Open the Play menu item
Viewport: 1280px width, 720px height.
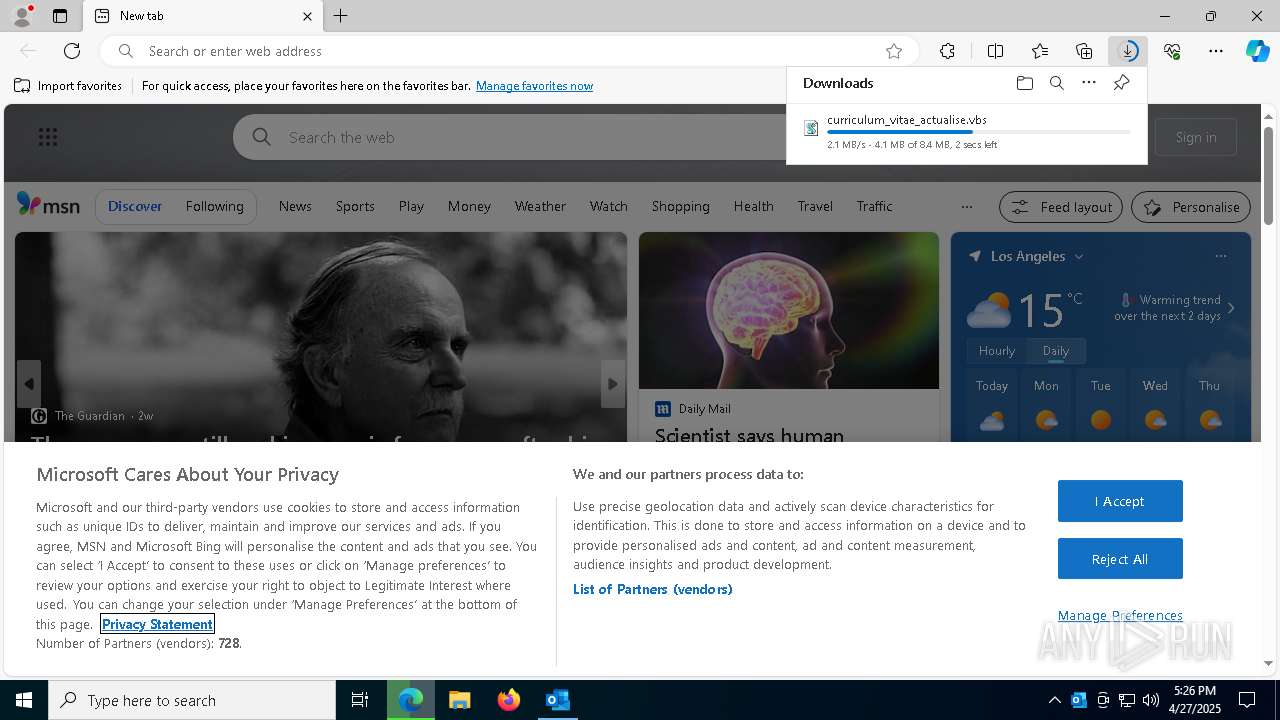tap(411, 206)
